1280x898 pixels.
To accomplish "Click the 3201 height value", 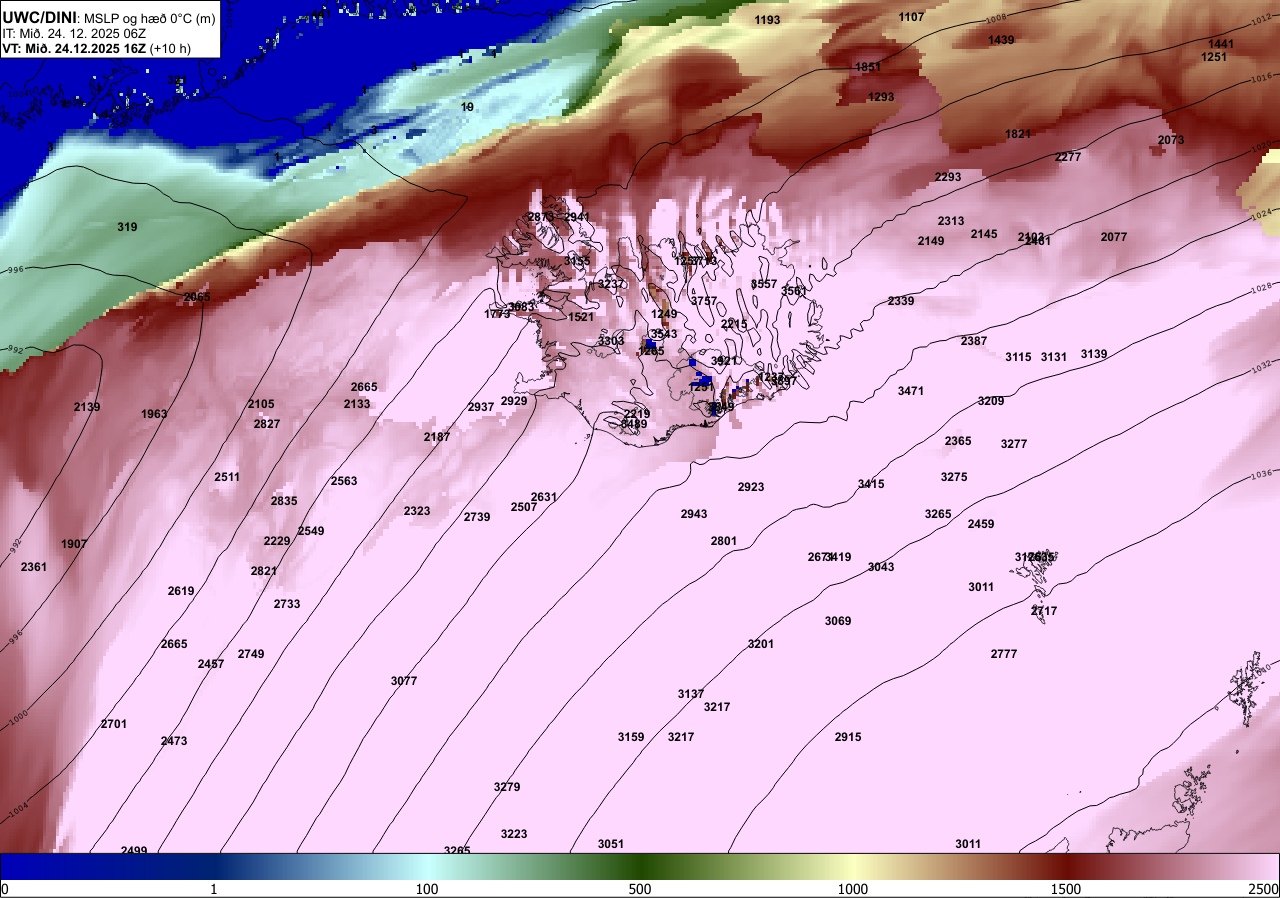I will (x=761, y=644).
